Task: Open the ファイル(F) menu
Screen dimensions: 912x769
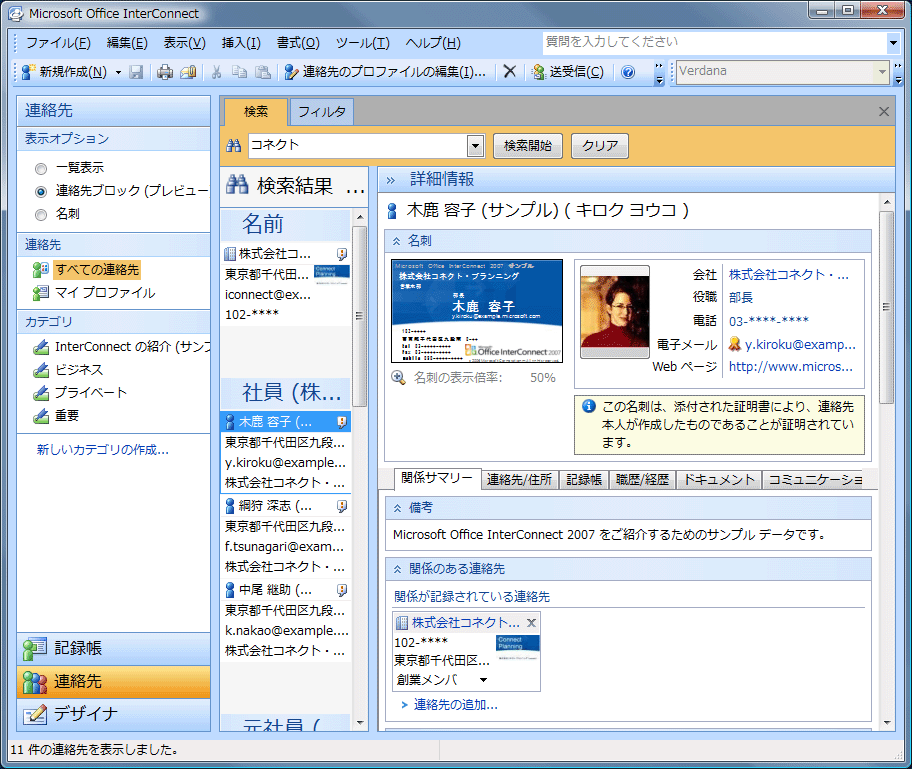Action: click(58, 42)
